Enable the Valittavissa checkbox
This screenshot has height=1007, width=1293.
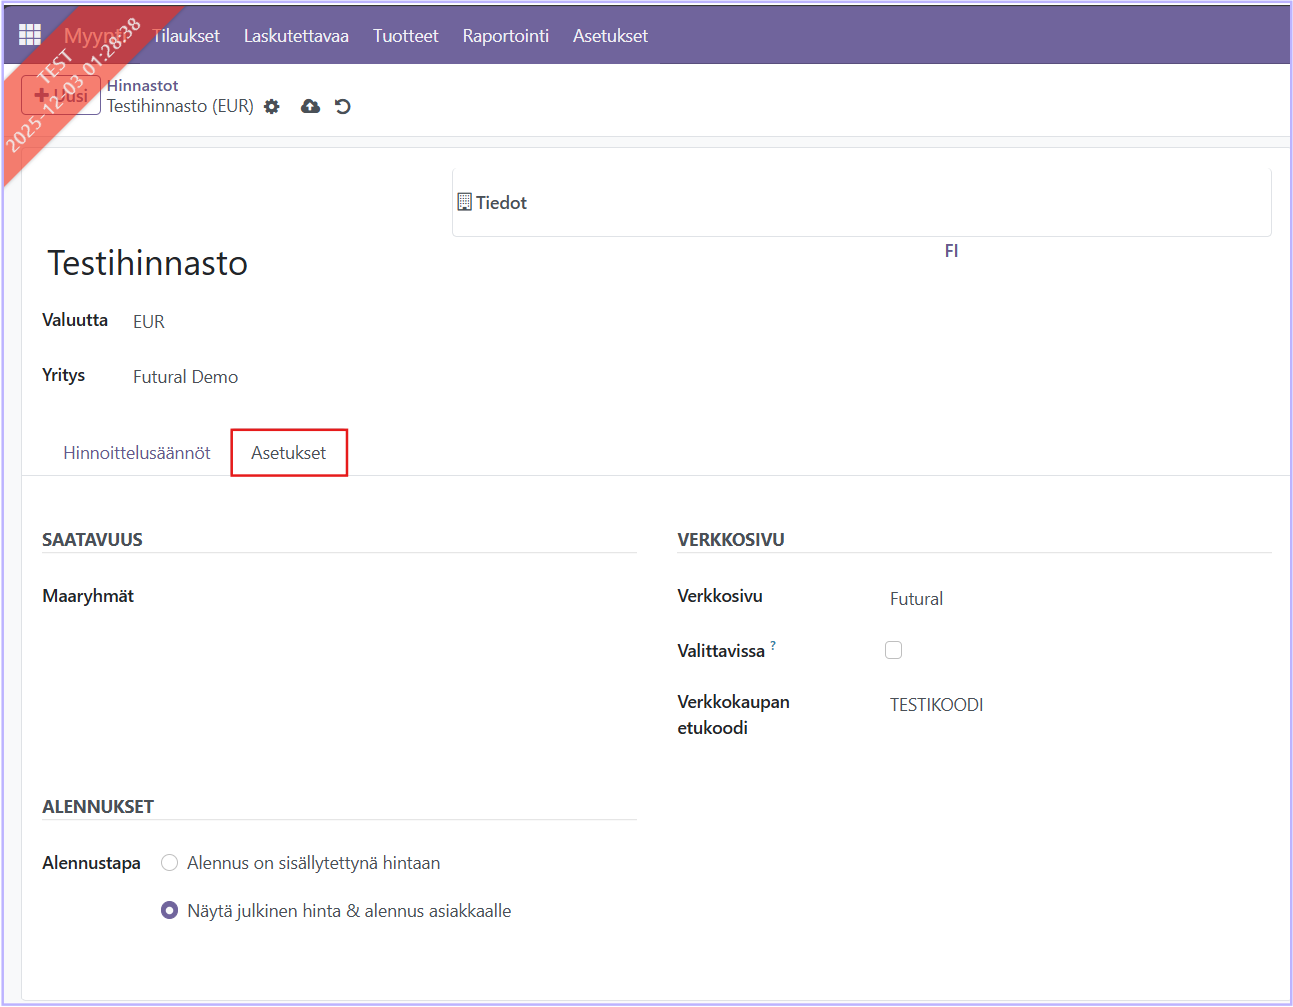pos(893,650)
